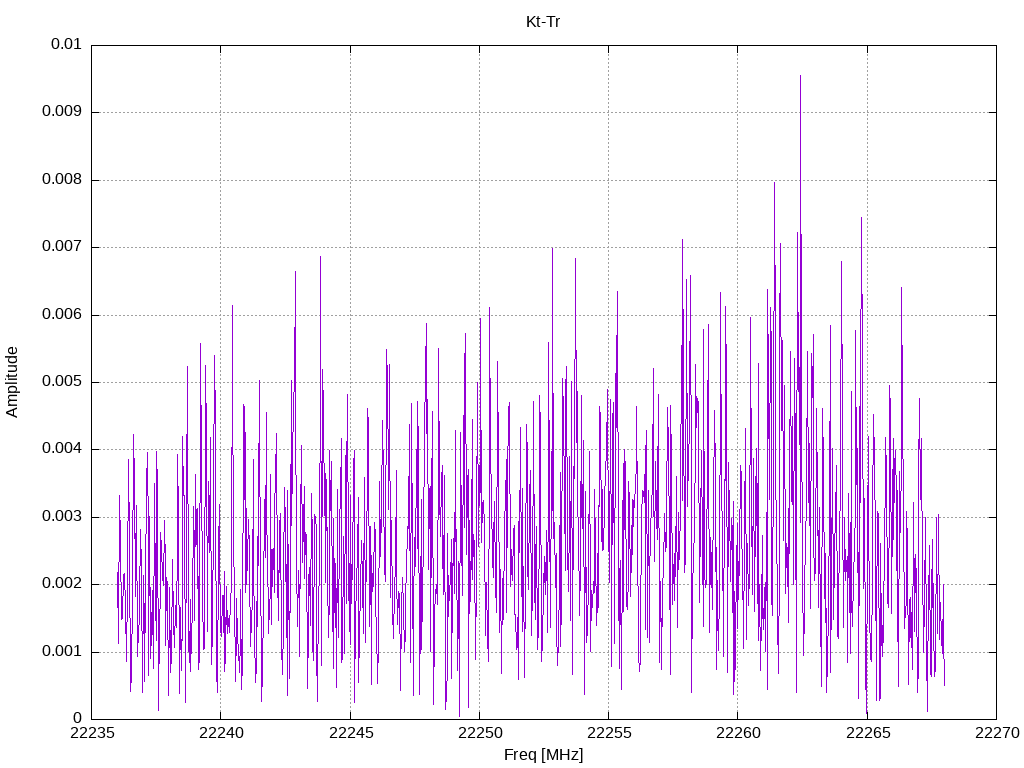Click the y-axis tick value 0.01
This screenshot has width=1024, height=768.
click(66, 44)
